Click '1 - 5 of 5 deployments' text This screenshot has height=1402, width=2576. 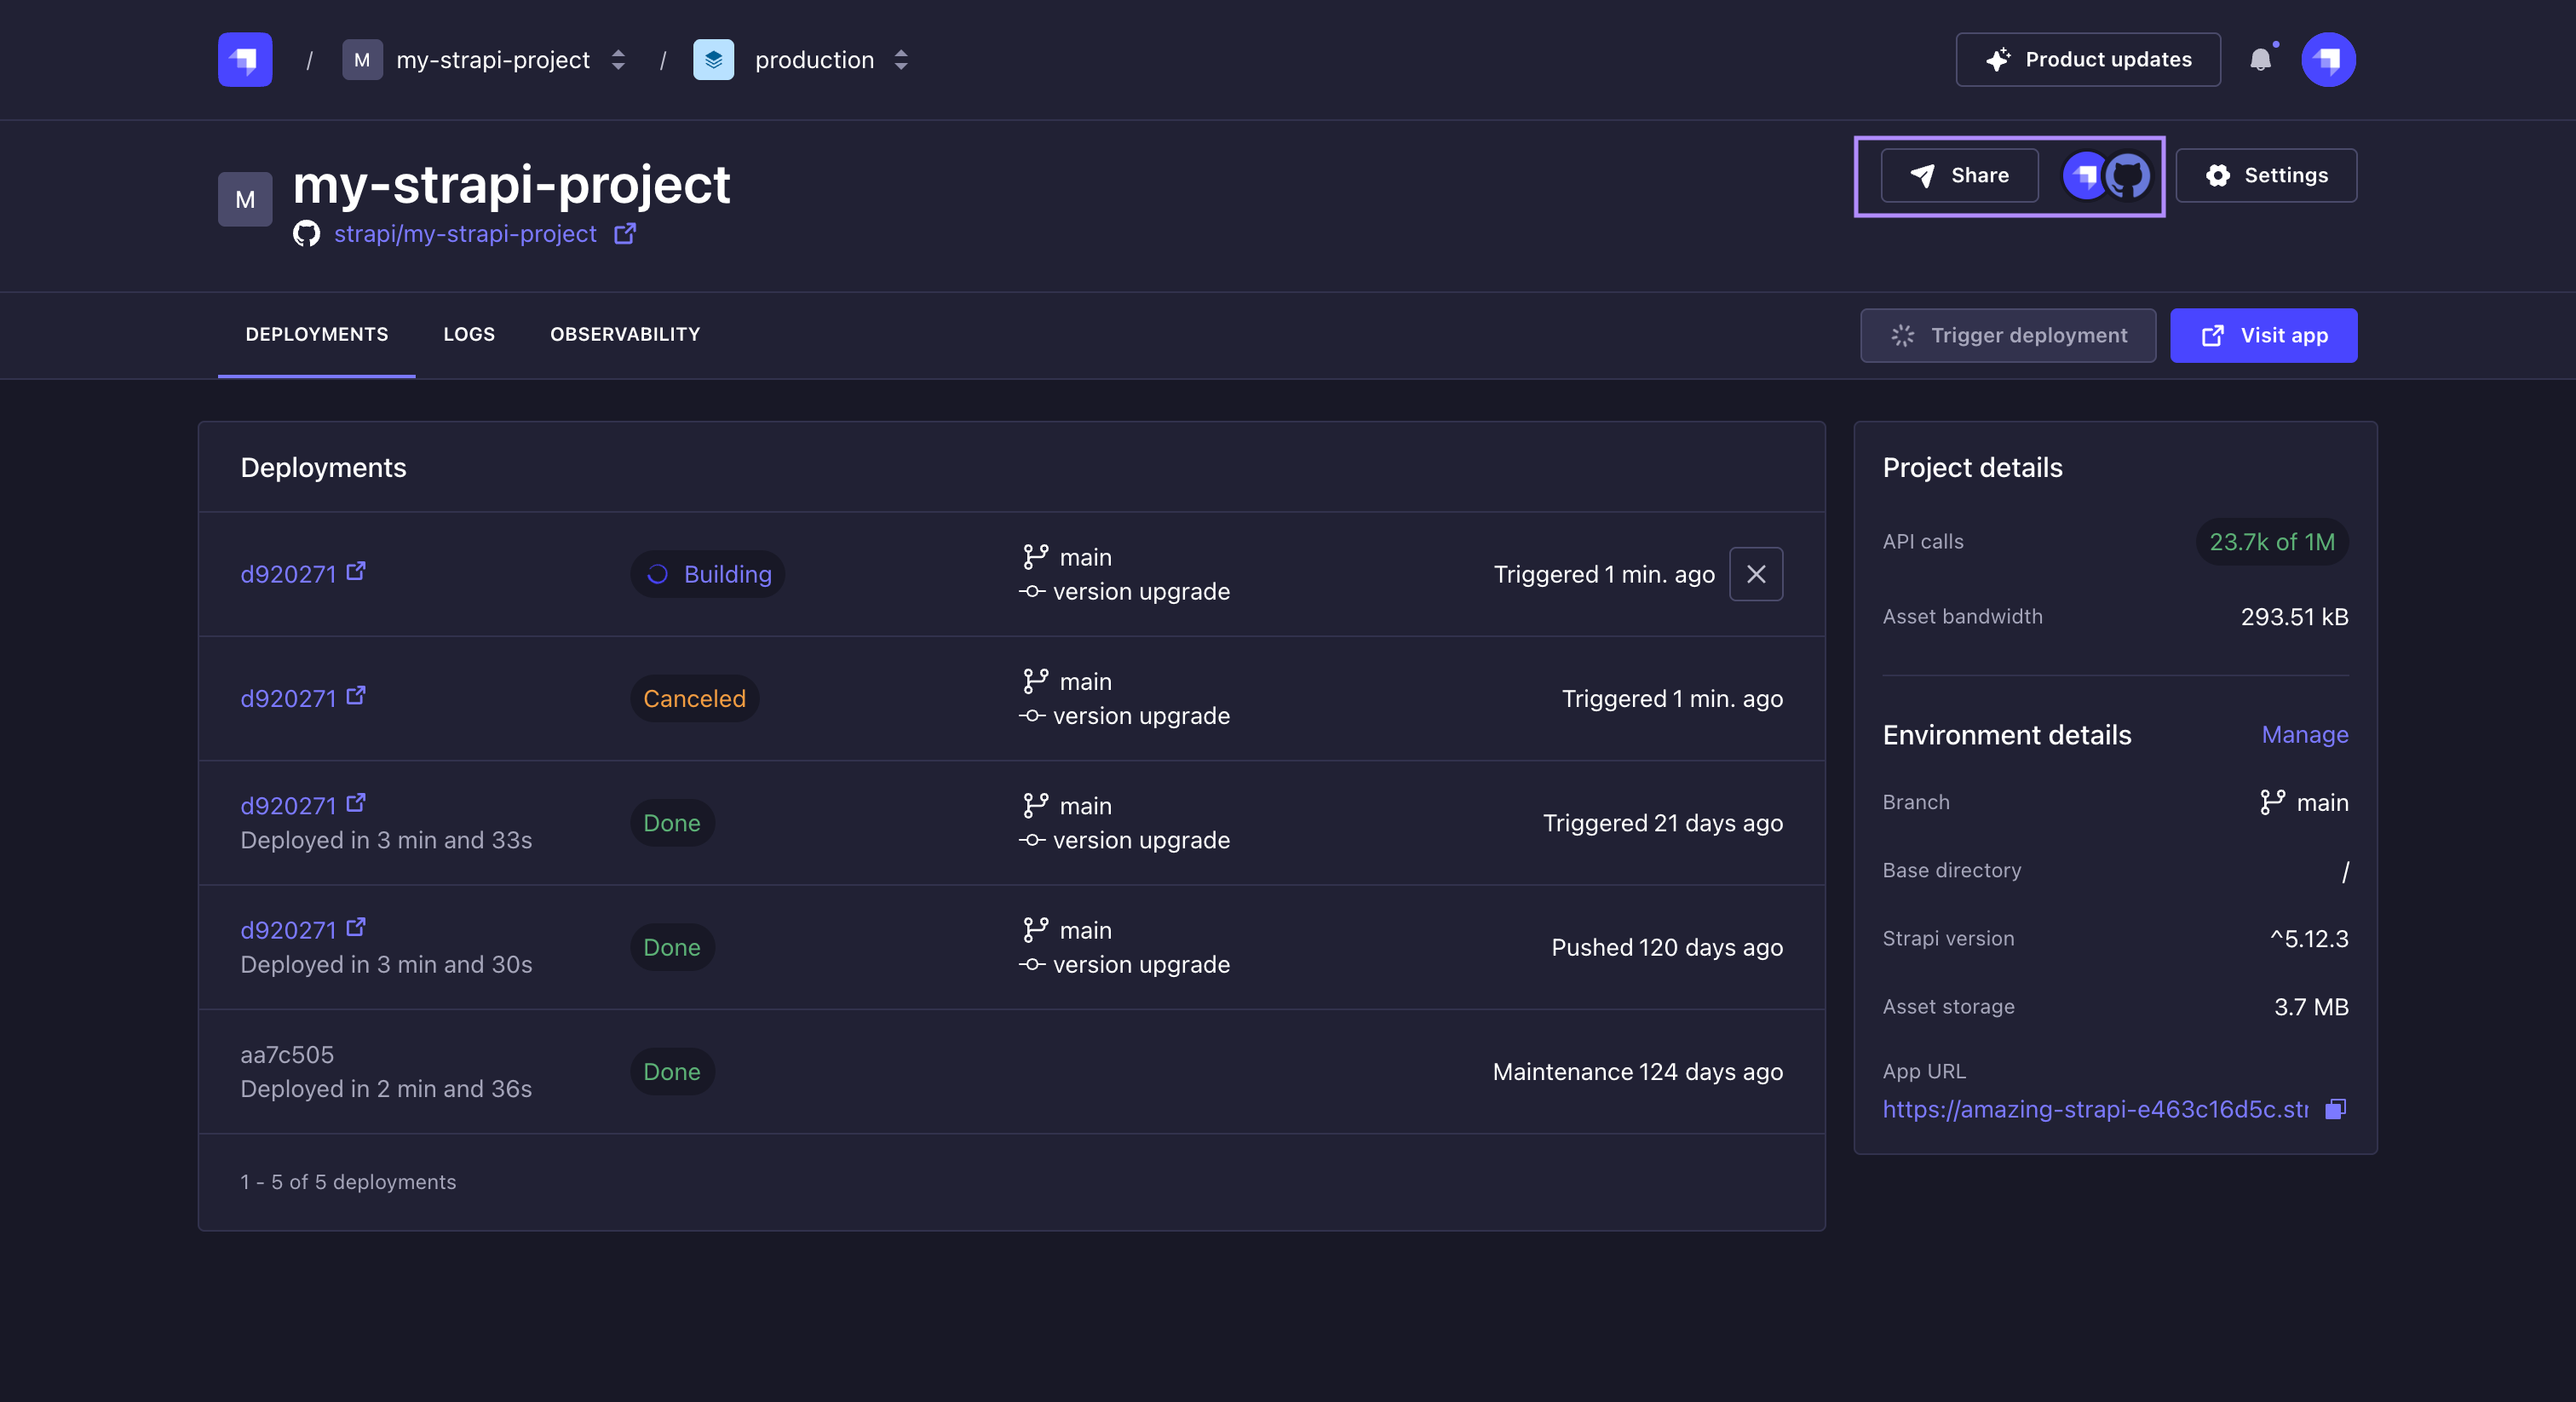coord(348,1182)
